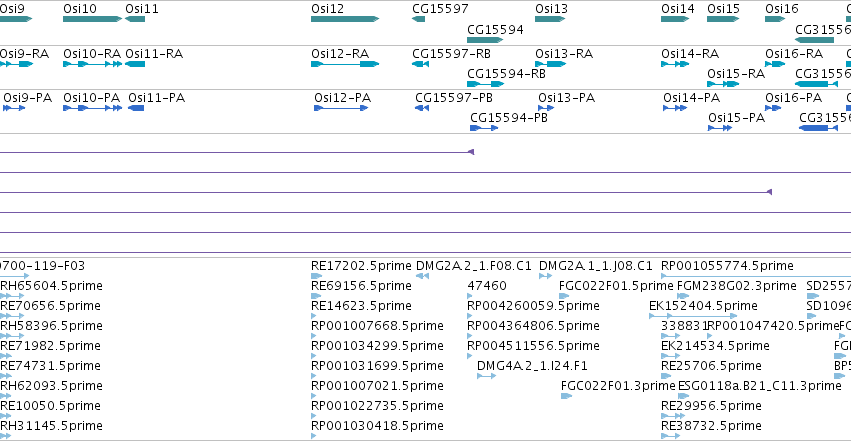Click the RP004364806.5prime label
This screenshot has height=441, width=851.
533,326
